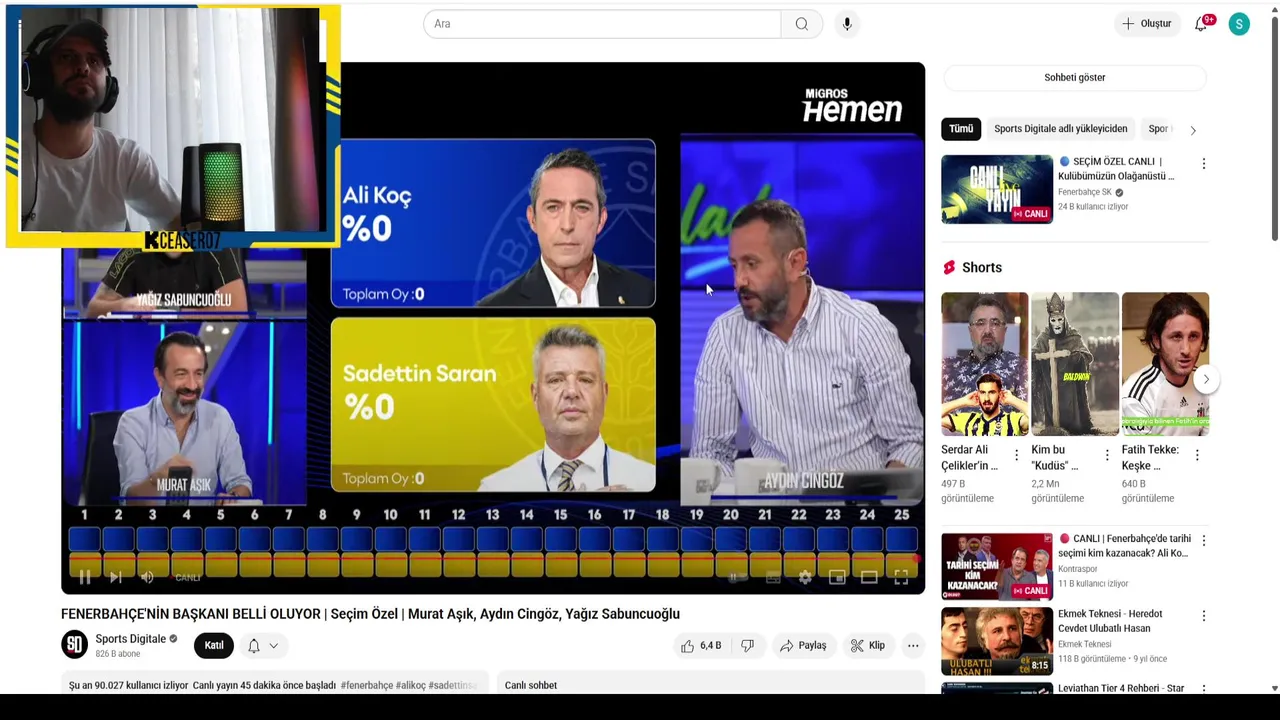Open player settings gear
Screen dimensions: 1280x720
805,577
